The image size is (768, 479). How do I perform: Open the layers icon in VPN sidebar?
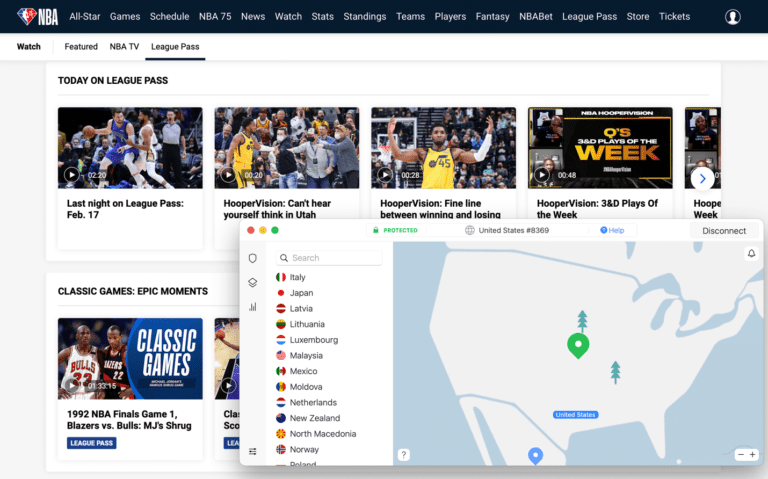(253, 283)
